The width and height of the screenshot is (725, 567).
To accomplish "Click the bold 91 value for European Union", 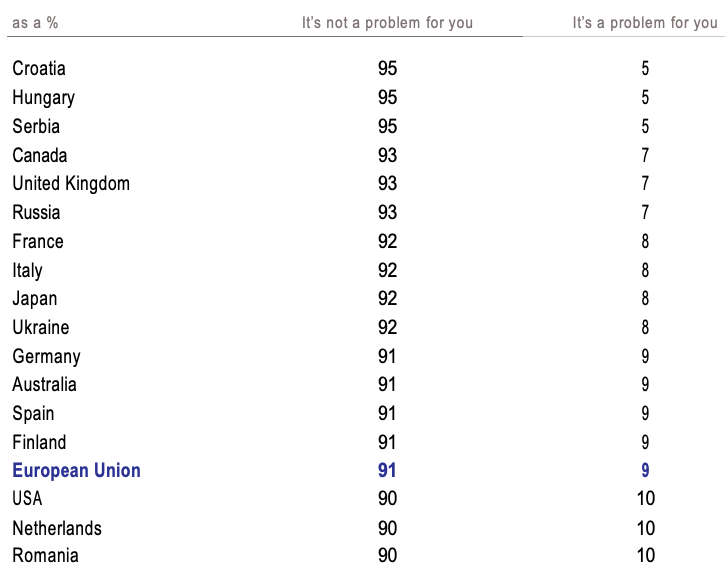I will pos(387,471).
